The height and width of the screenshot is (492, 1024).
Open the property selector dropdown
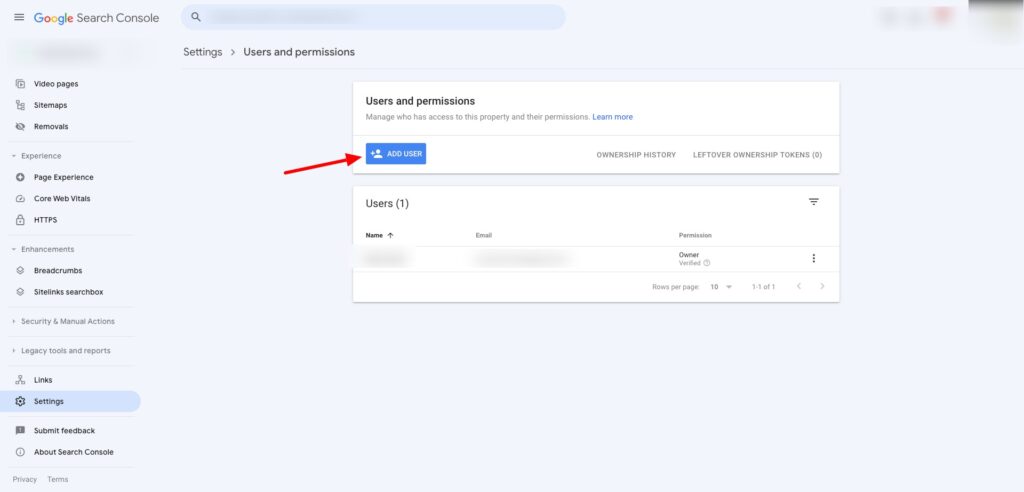pyautogui.click(x=72, y=53)
